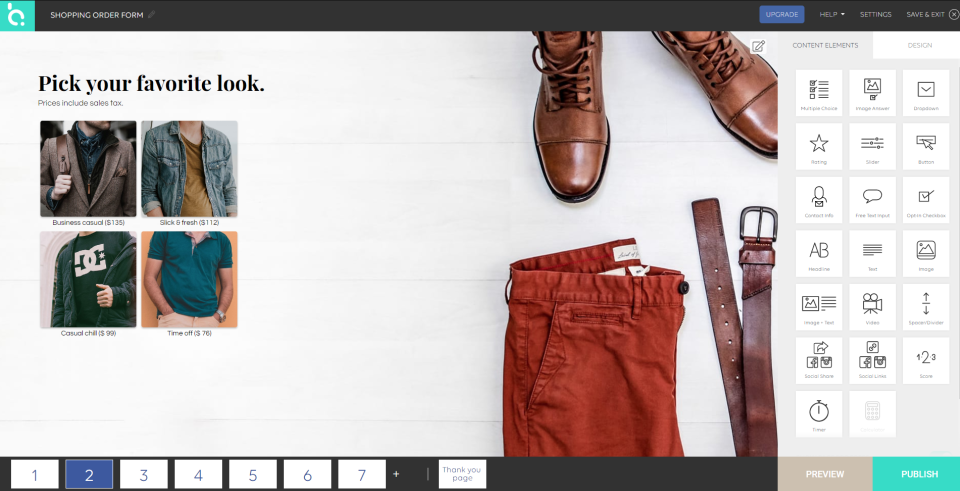Select the Business casual image option
The height and width of the screenshot is (491, 960).
pyautogui.click(x=88, y=169)
